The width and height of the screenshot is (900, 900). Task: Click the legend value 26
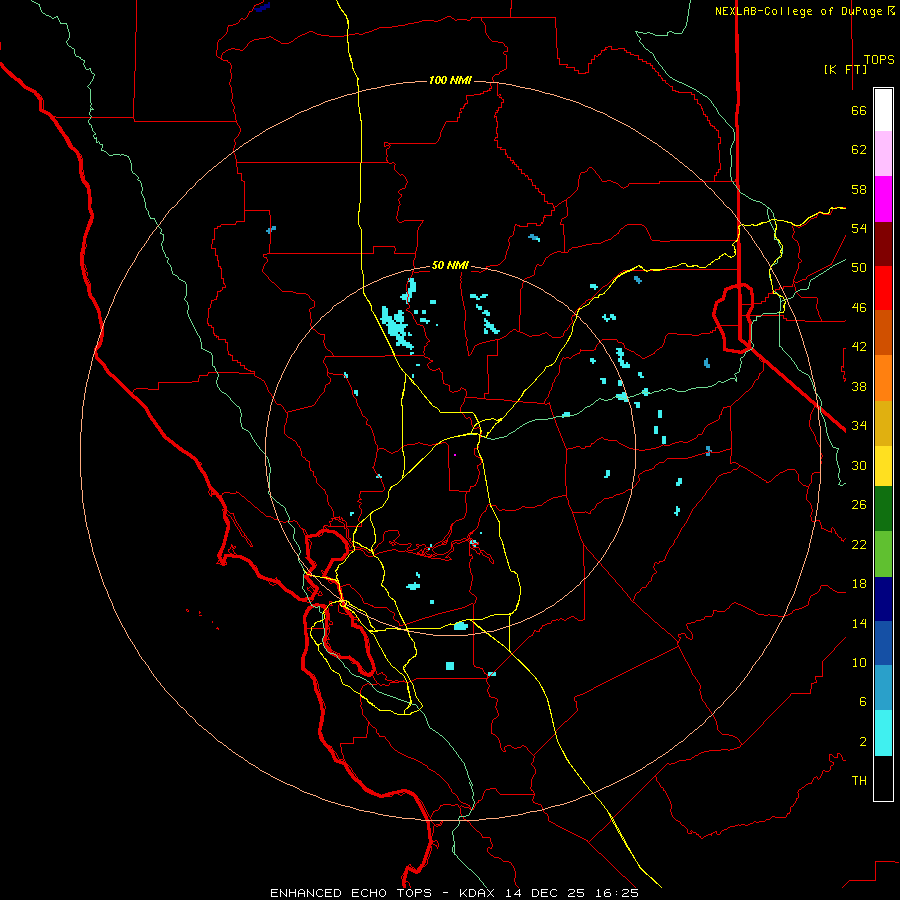click(859, 505)
